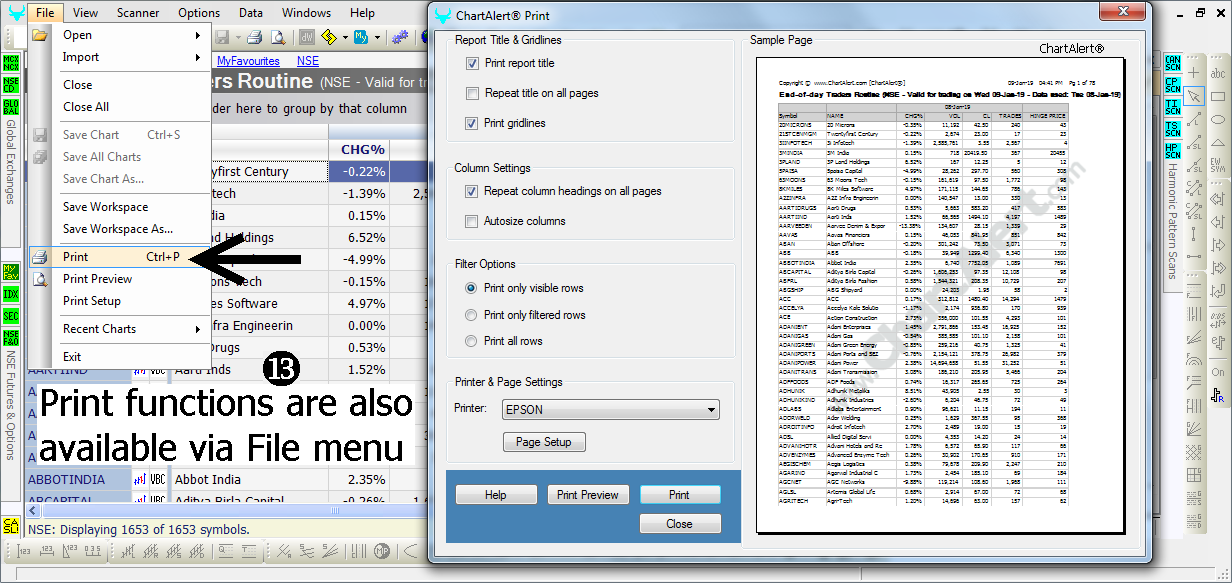The image size is (1232, 583).
Task: Open the MCX NCX exchange panel
Action: click(x=11, y=64)
